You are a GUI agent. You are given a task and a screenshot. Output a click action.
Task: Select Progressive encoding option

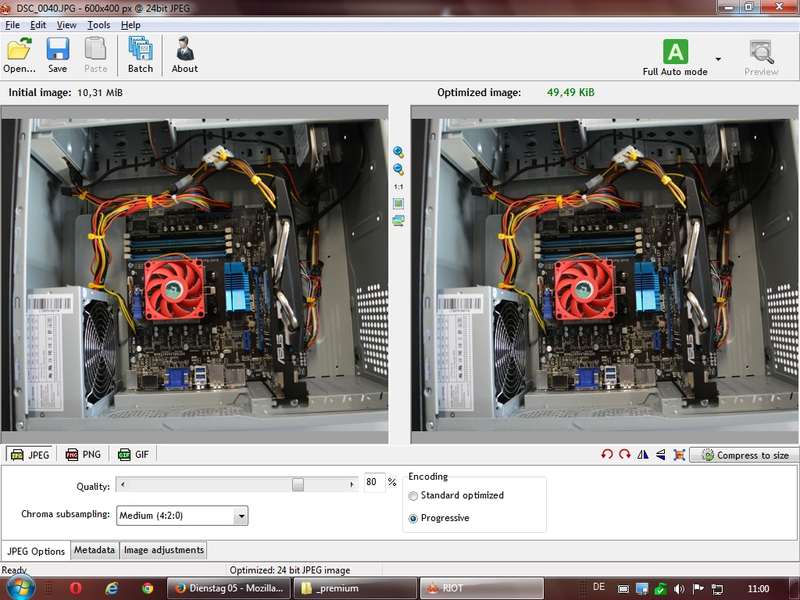413,518
